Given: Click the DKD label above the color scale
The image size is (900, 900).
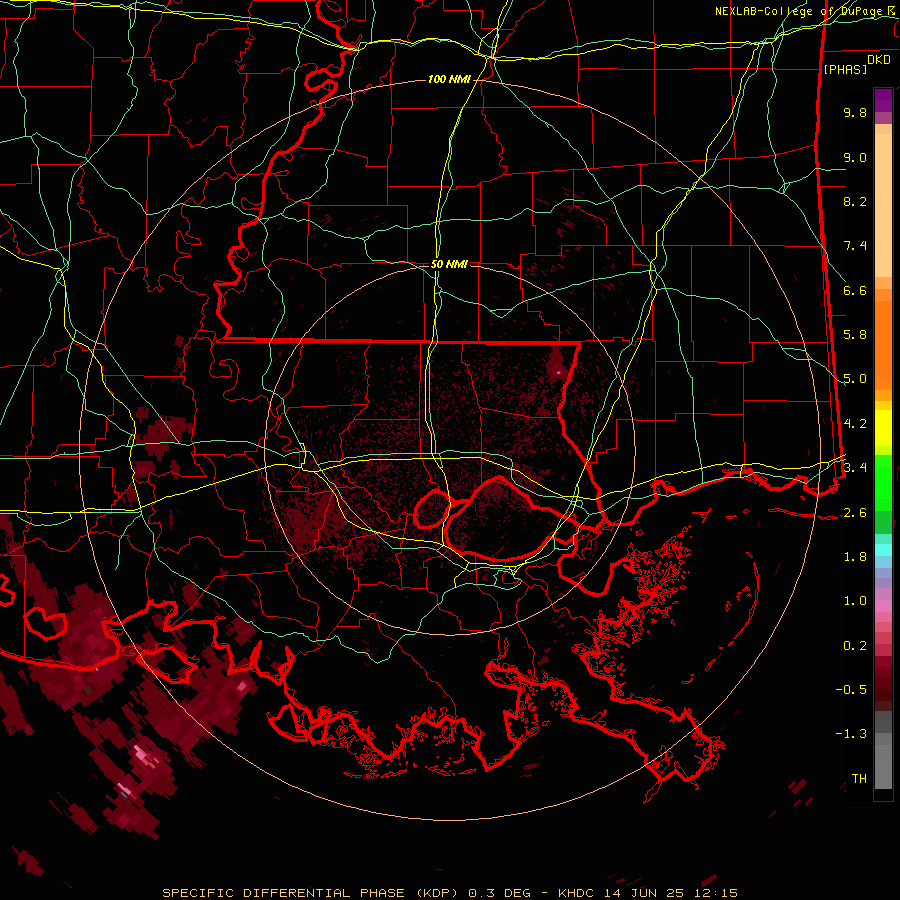Looking at the screenshot, I should coord(879,59).
